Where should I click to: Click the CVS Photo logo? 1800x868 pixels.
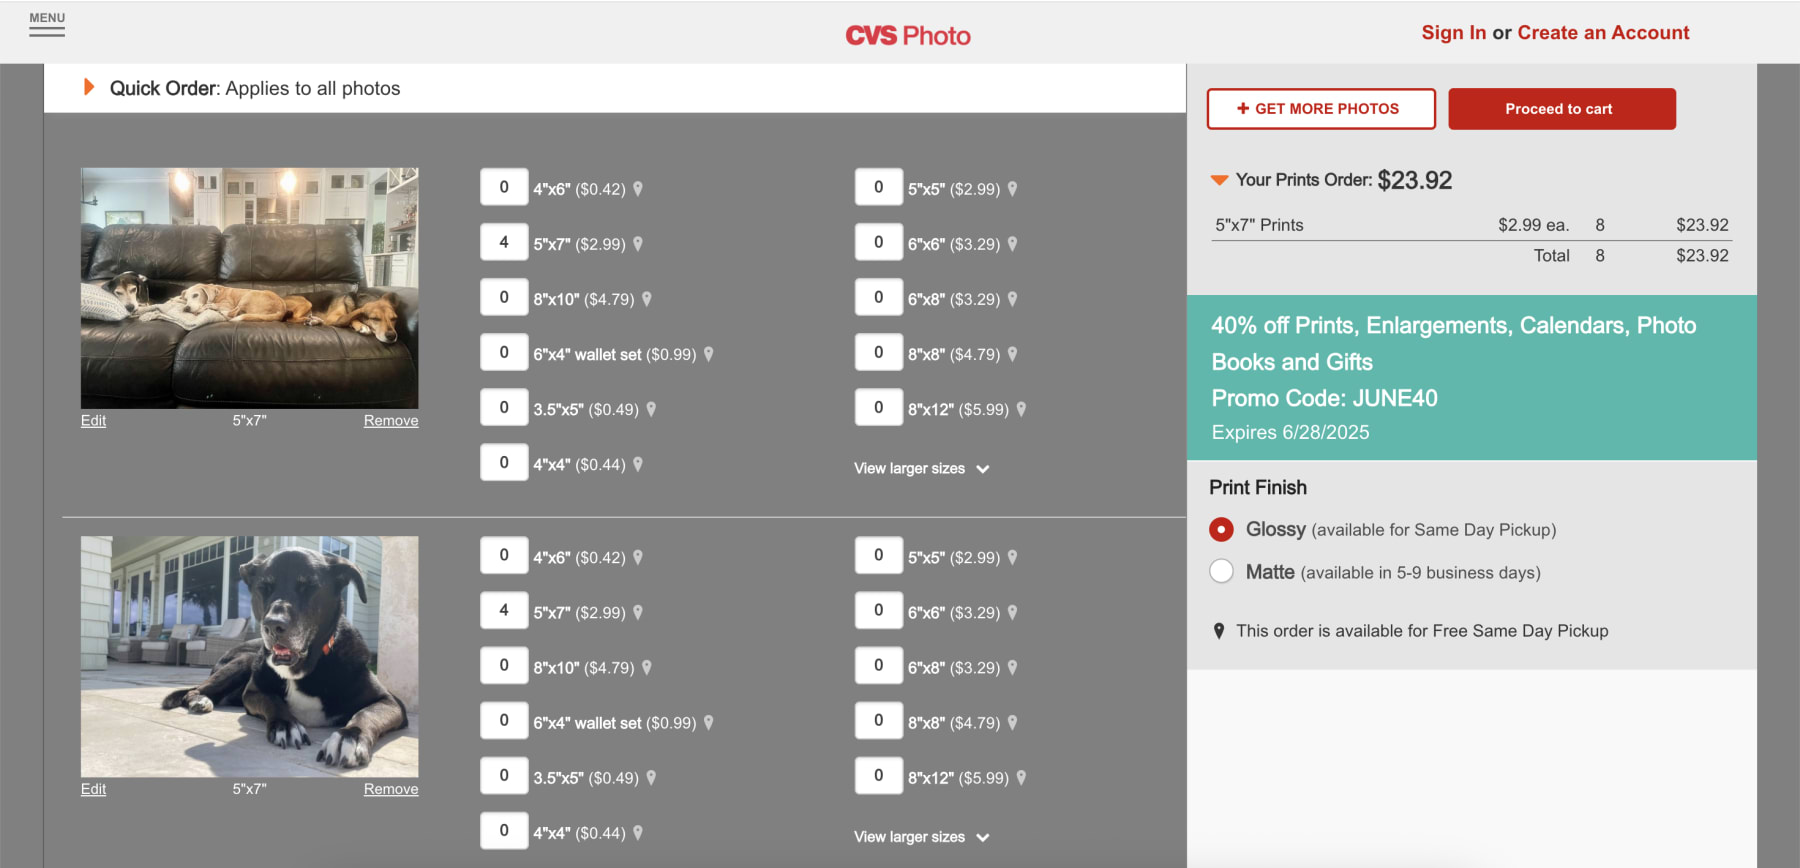pos(907,36)
